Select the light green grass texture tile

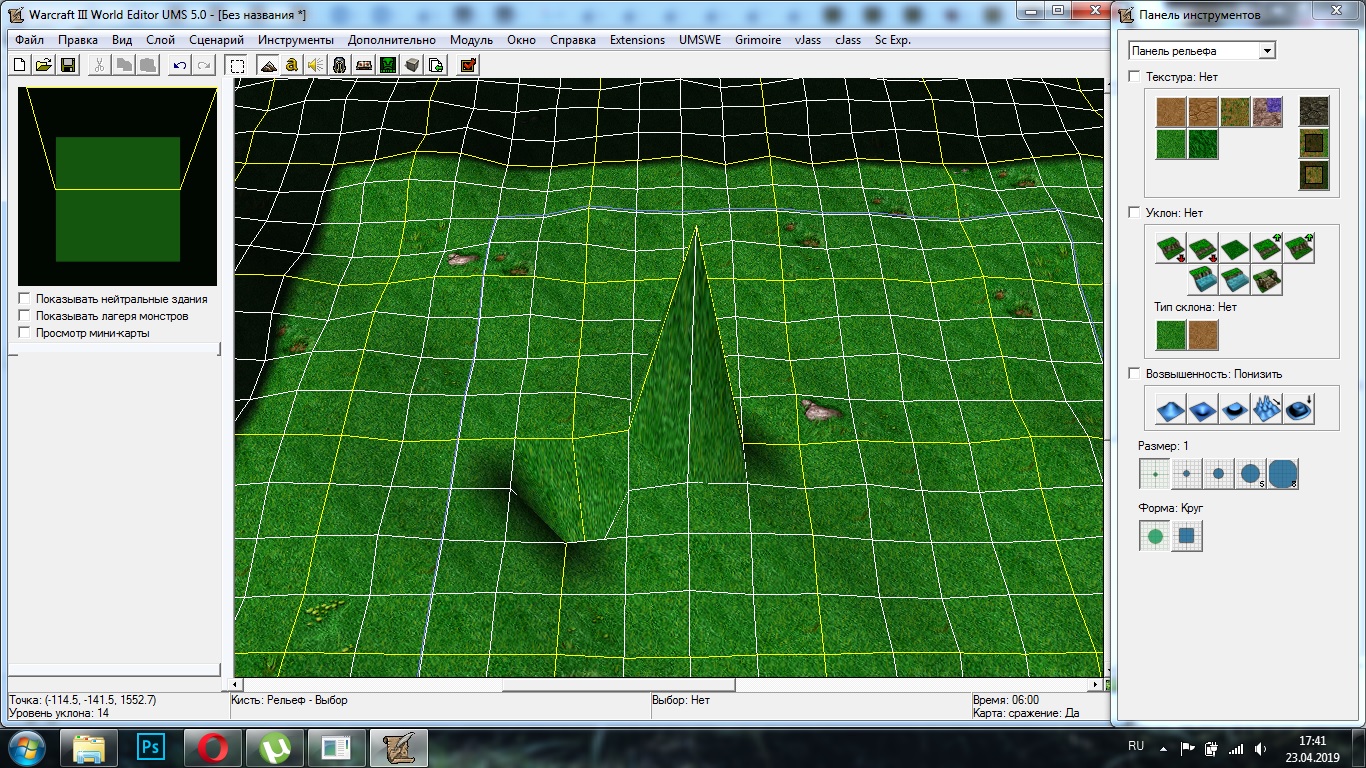pyautogui.click(x=1171, y=144)
